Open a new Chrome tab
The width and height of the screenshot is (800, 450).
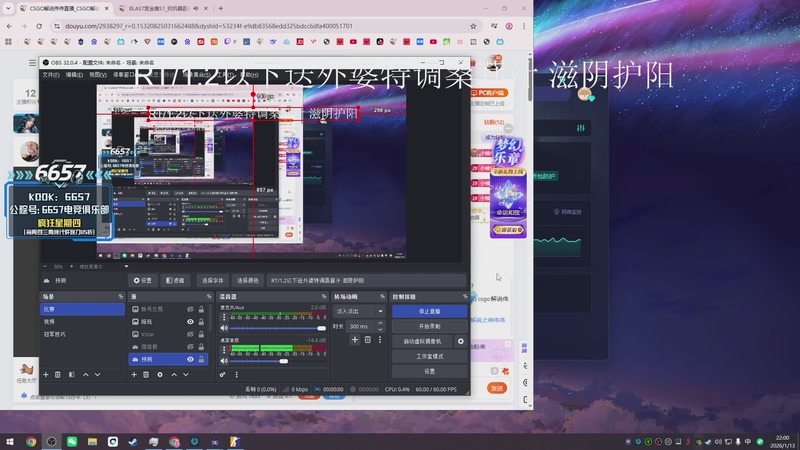(220, 8)
